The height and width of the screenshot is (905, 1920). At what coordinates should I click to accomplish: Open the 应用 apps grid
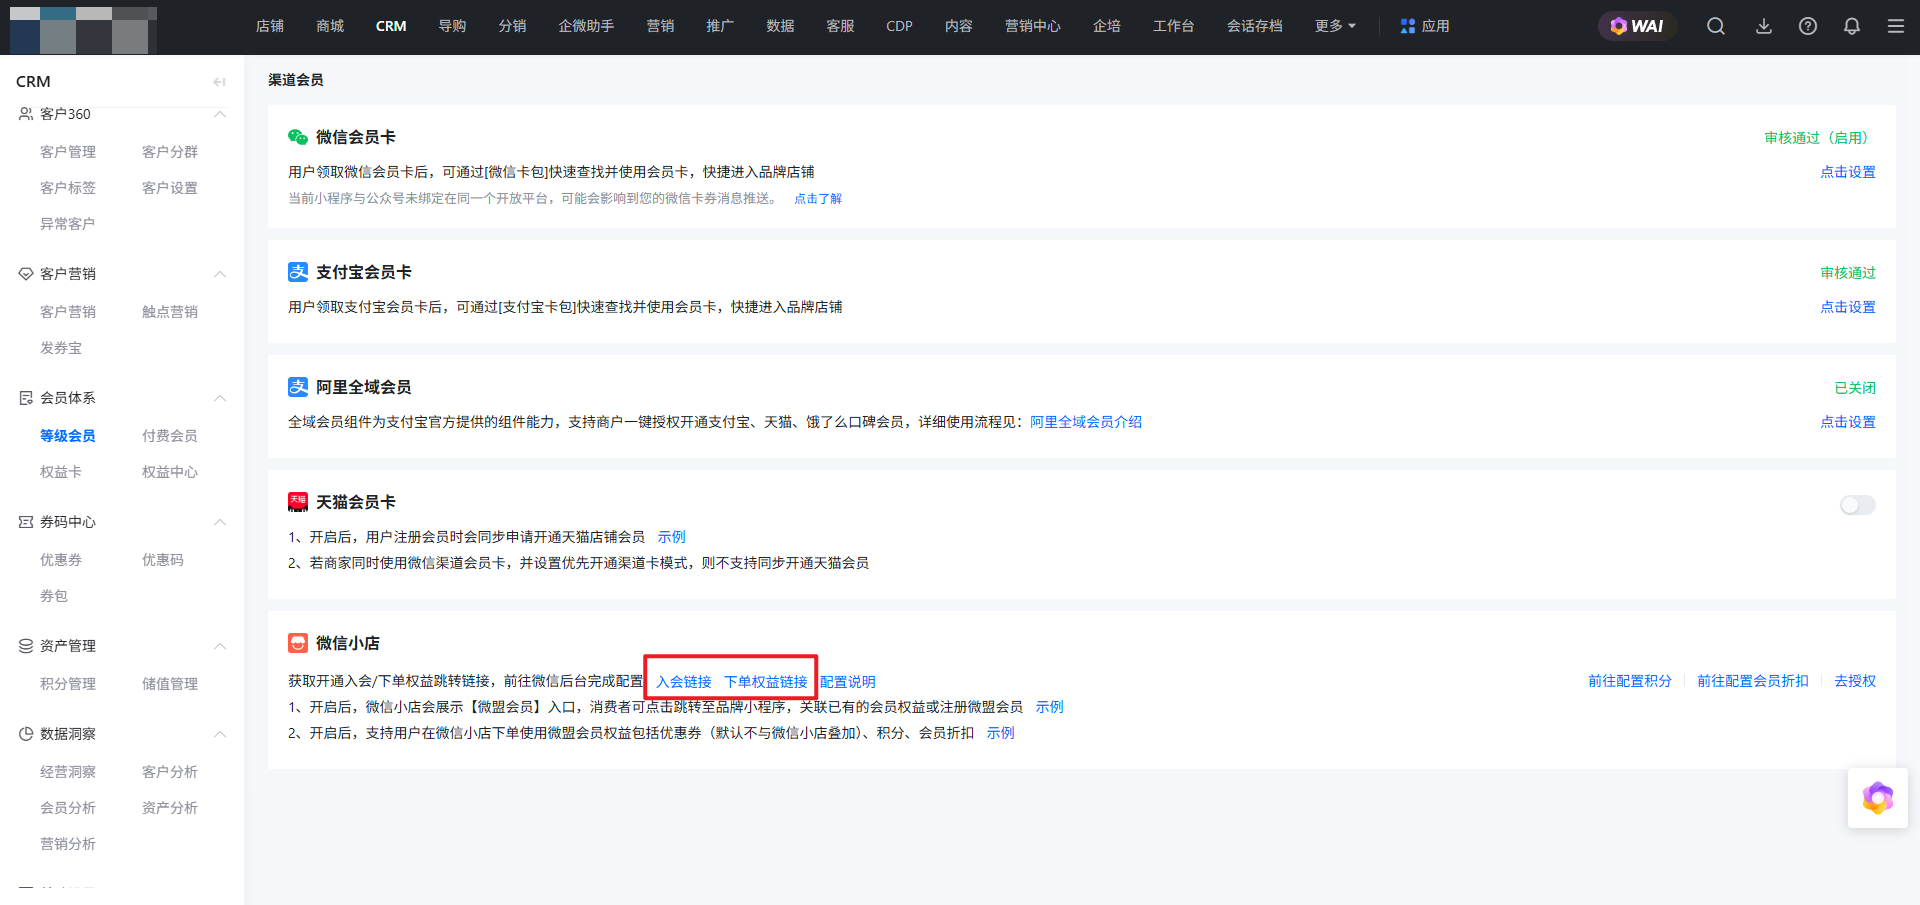pos(1425,26)
